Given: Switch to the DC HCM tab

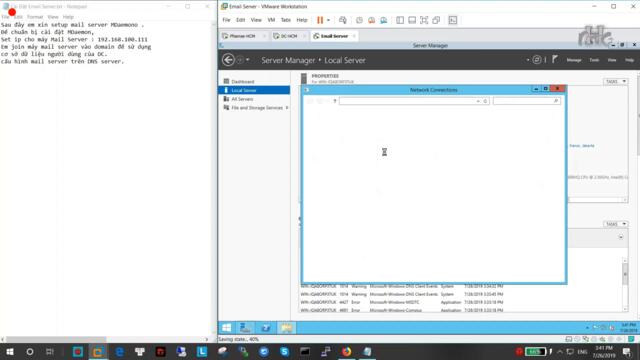Looking at the screenshot, I should 286,36.
